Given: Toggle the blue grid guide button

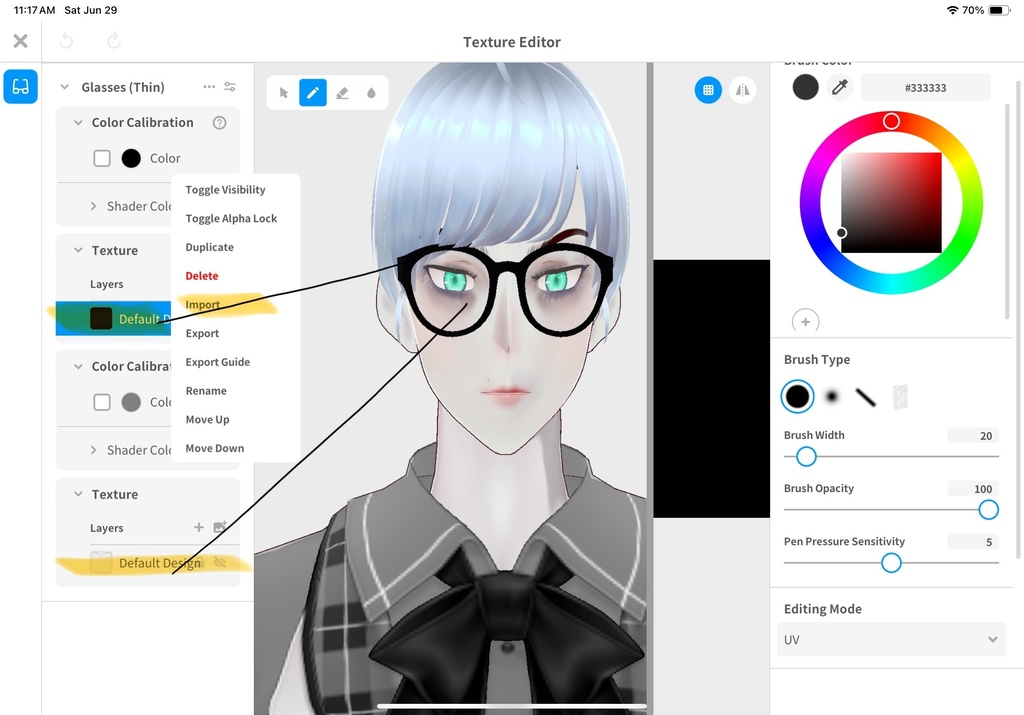Looking at the screenshot, I should point(708,89).
